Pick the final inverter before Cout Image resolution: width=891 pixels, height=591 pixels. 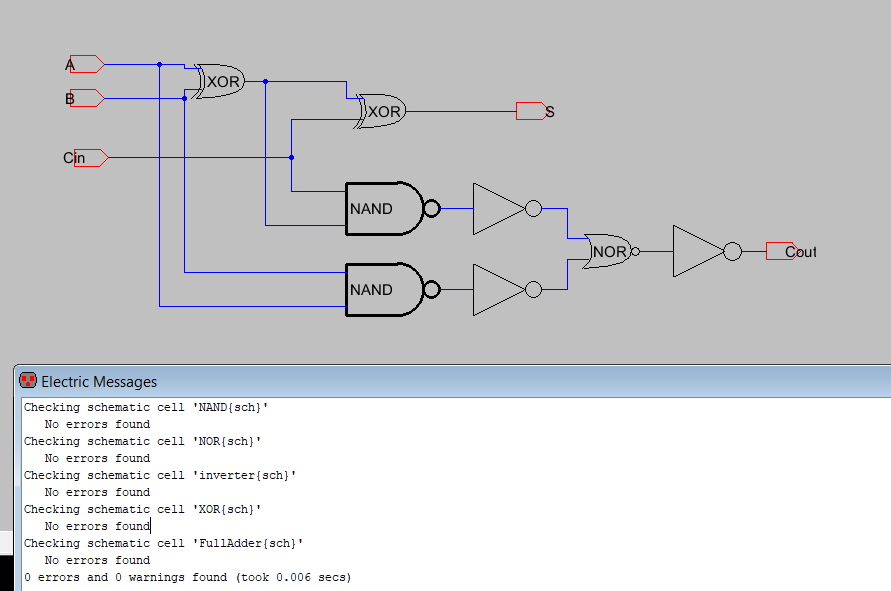(700, 251)
